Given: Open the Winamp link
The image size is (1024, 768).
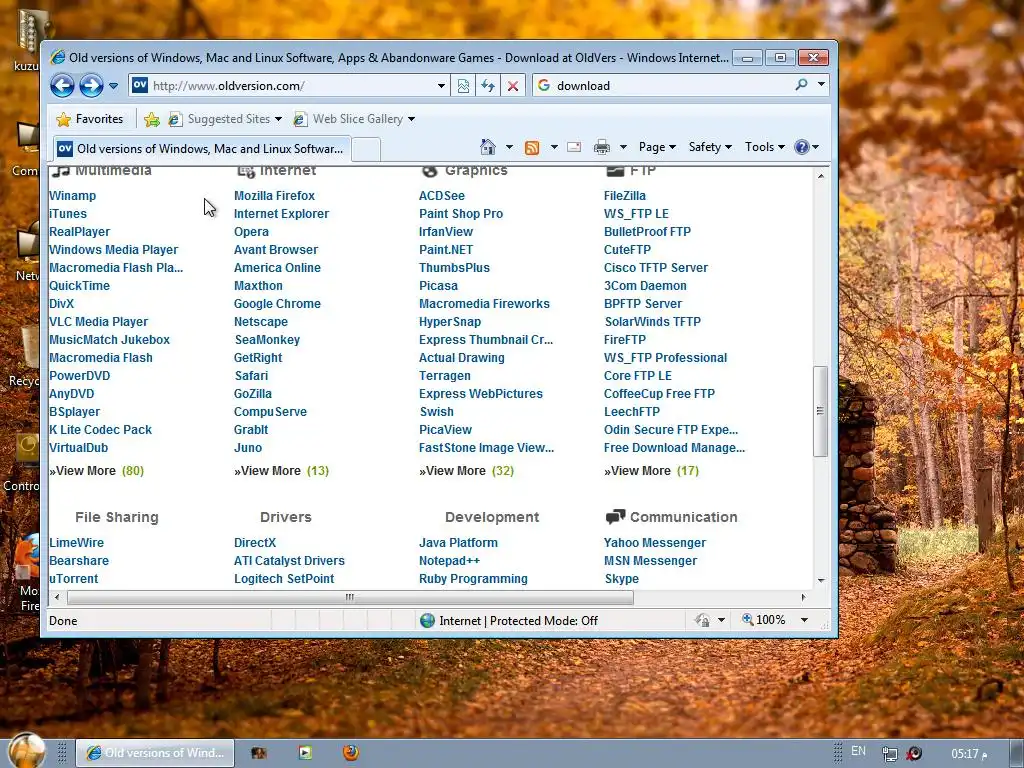Looking at the screenshot, I should click(x=72, y=196).
